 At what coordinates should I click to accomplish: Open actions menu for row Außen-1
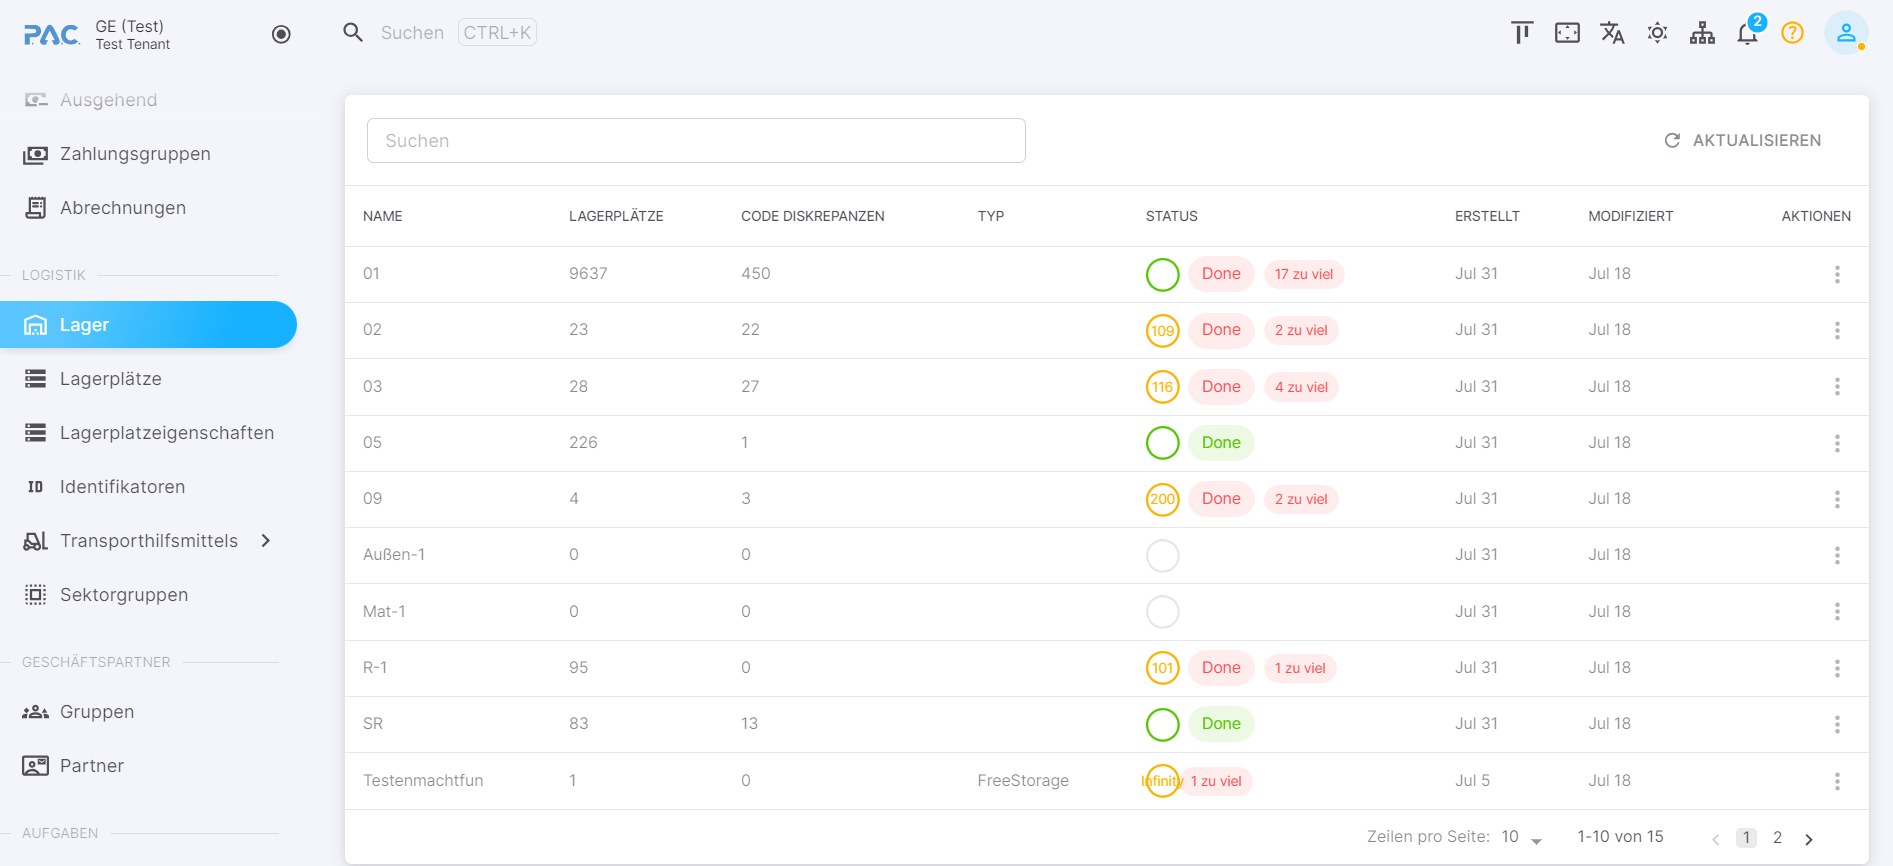pos(1837,555)
